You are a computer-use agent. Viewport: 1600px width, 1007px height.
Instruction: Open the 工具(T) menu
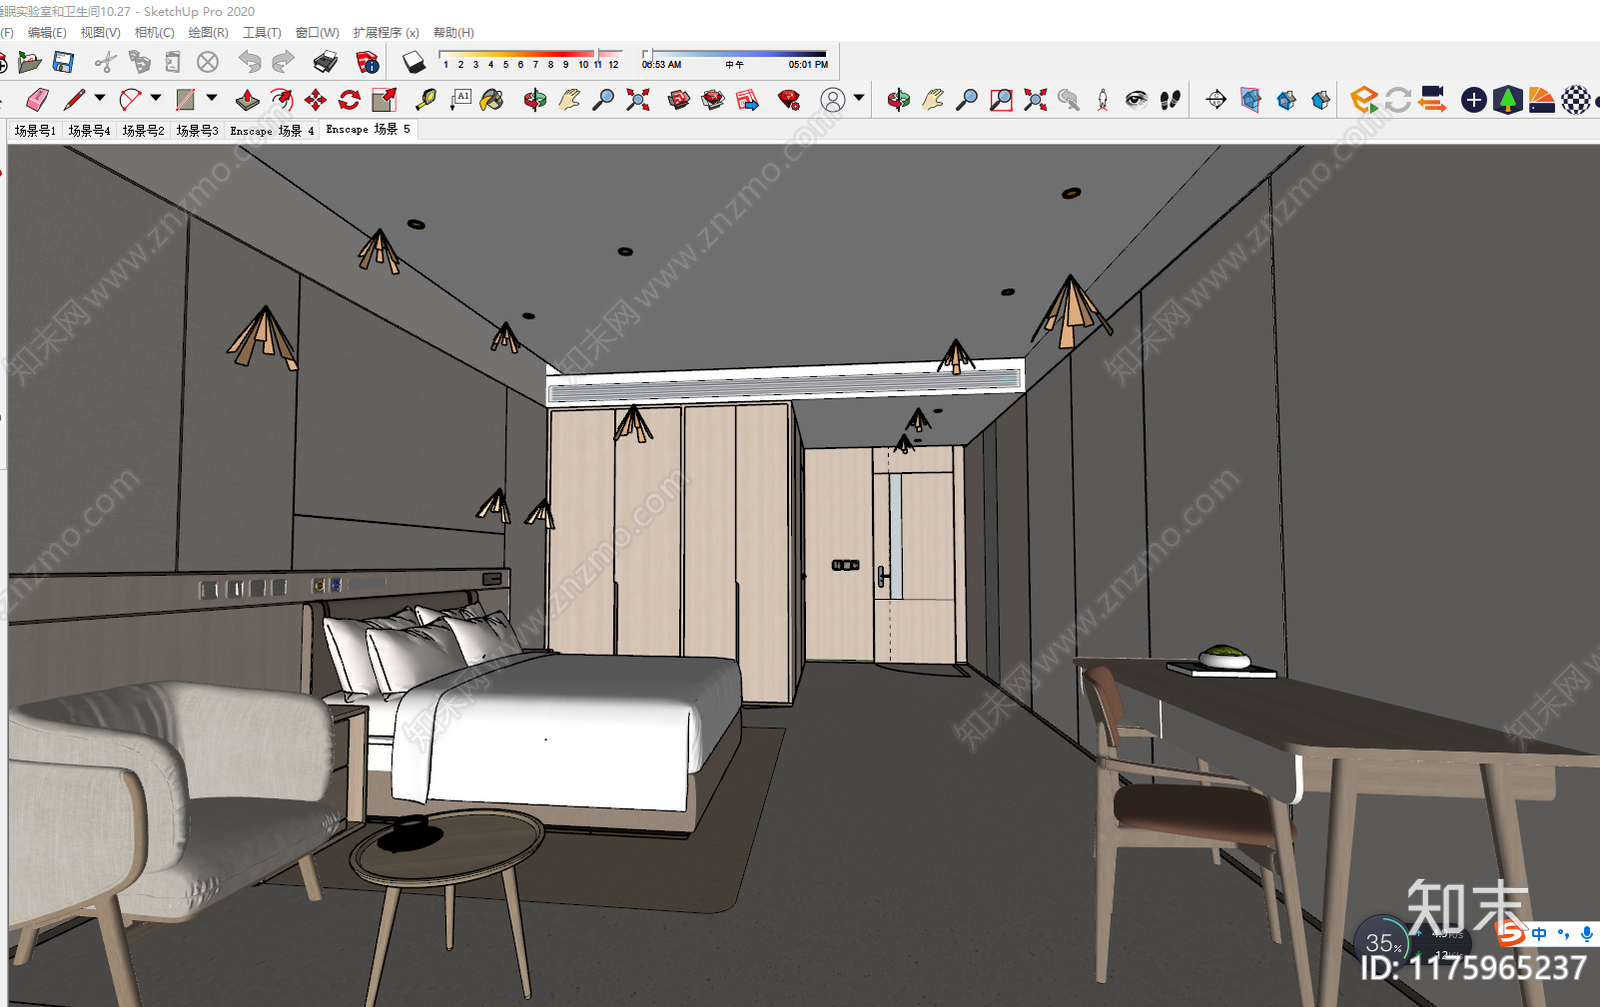(x=262, y=32)
